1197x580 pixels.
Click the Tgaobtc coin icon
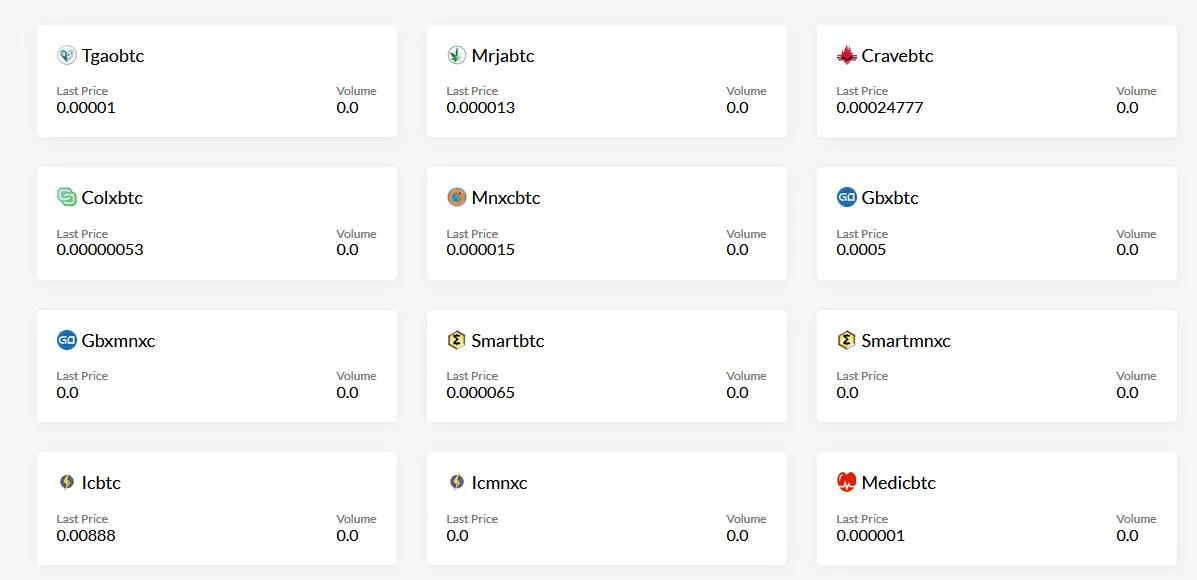coord(67,56)
